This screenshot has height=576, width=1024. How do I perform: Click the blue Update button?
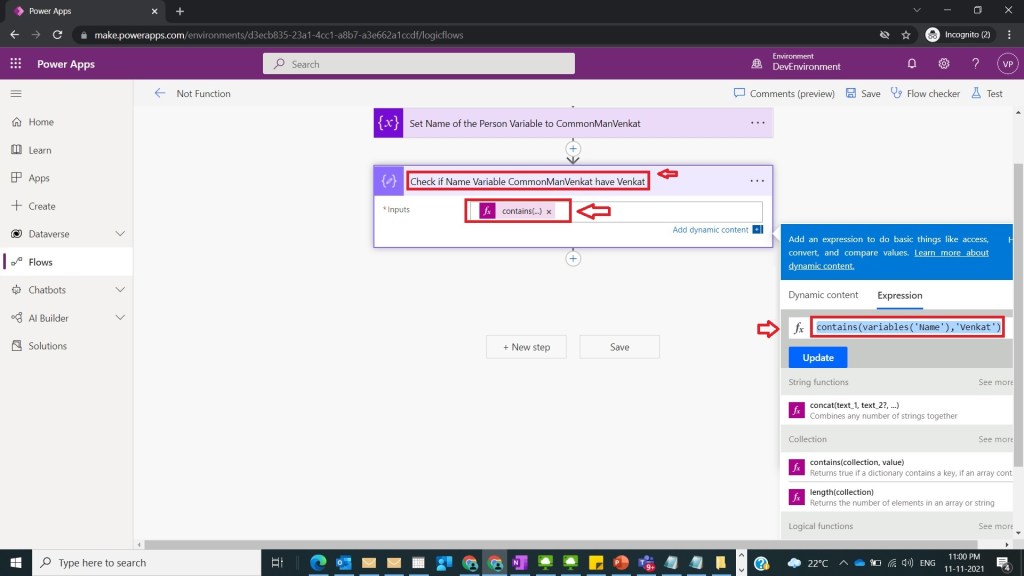817,357
